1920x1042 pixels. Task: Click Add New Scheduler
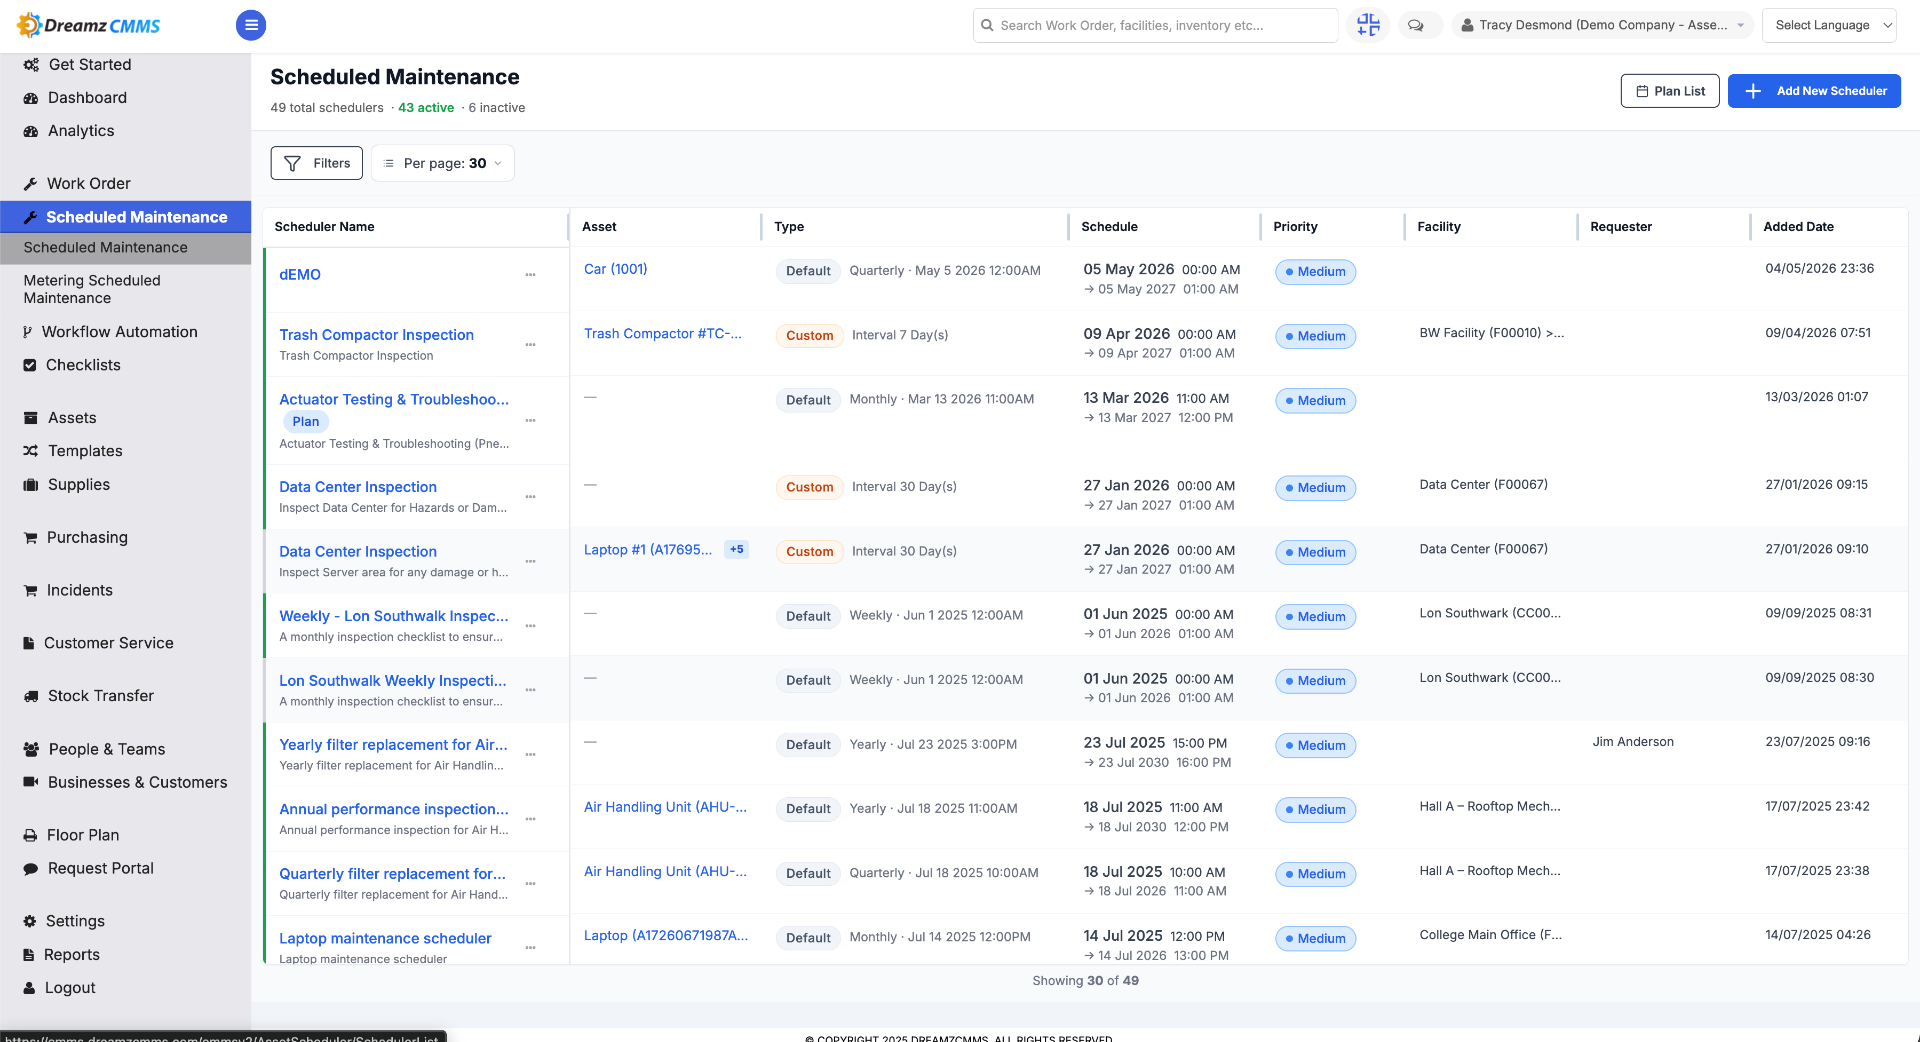[1814, 91]
